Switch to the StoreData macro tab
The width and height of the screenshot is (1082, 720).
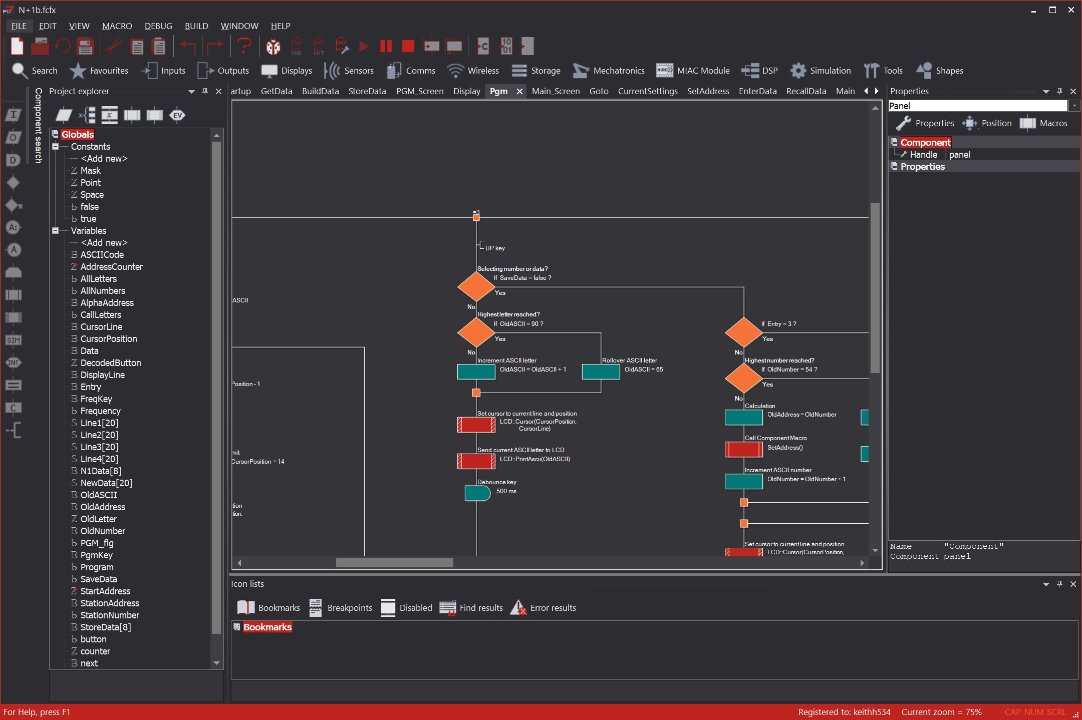coord(367,91)
